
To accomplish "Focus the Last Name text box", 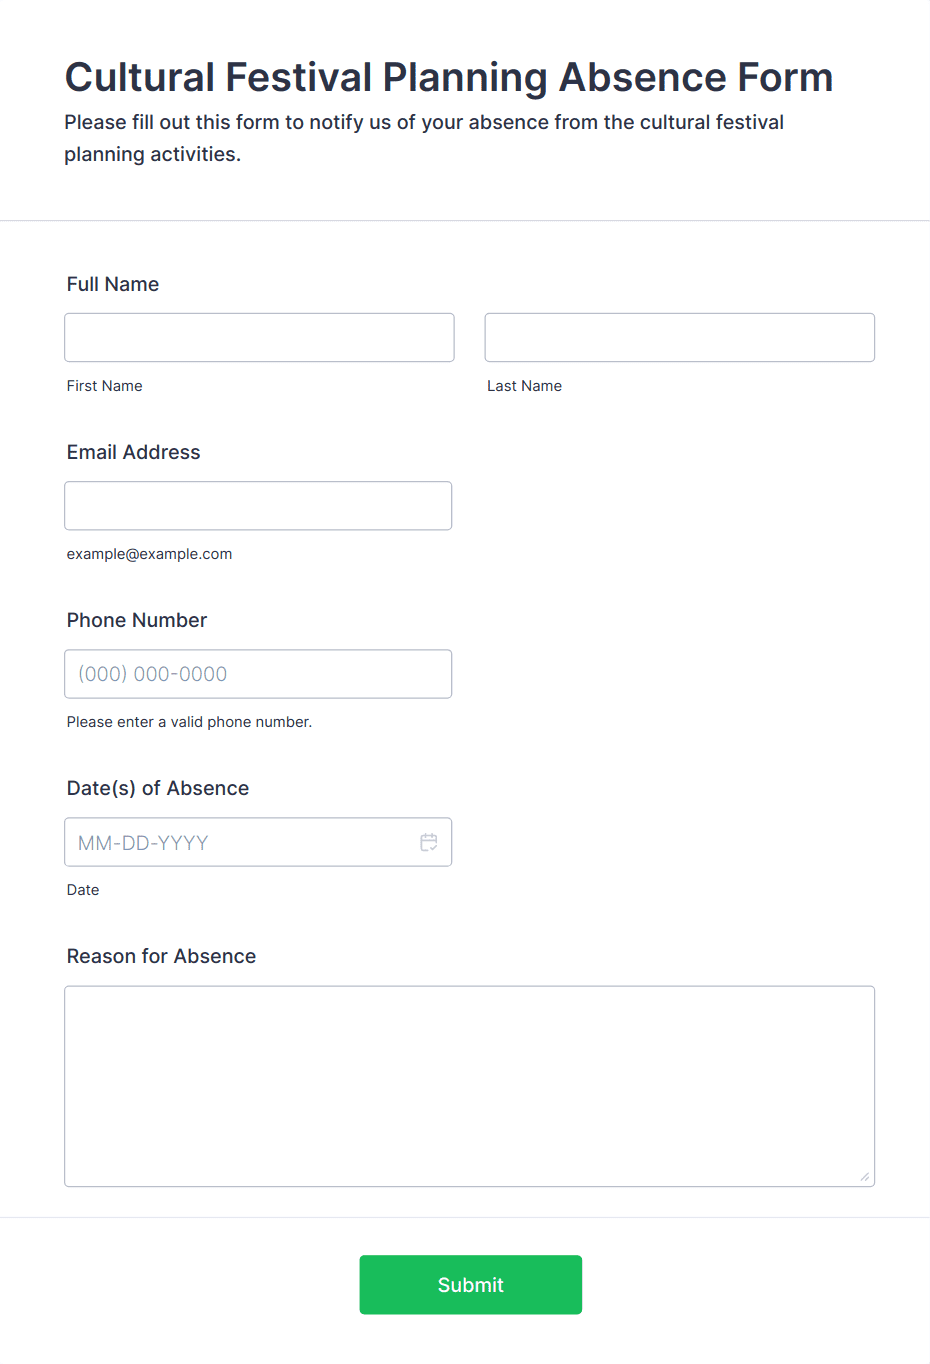I will click(680, 337).
